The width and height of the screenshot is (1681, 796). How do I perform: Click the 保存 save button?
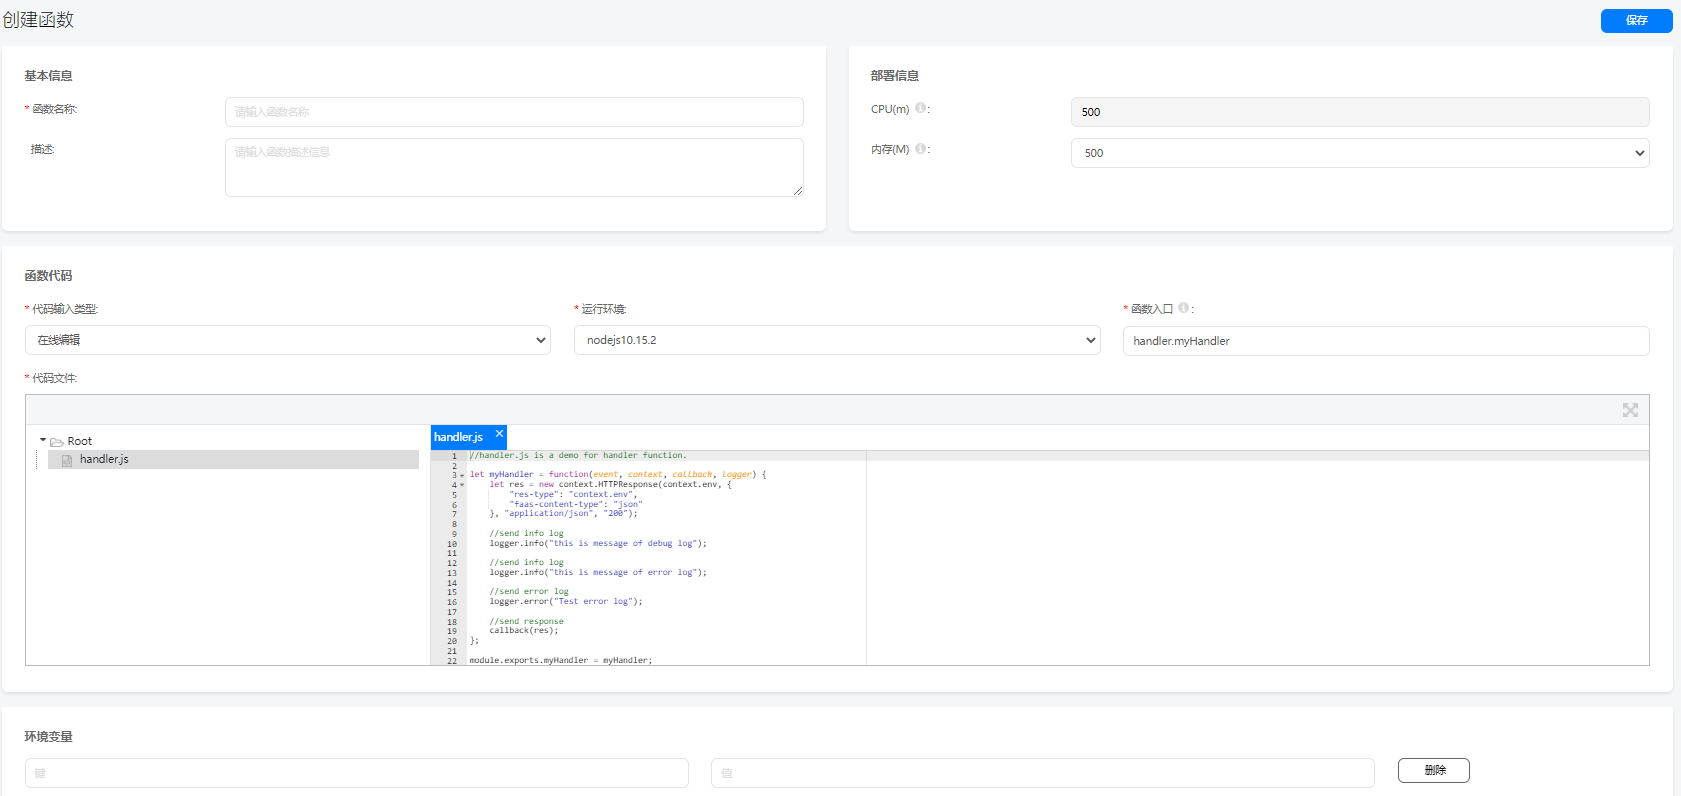(x=1636, y=20)
